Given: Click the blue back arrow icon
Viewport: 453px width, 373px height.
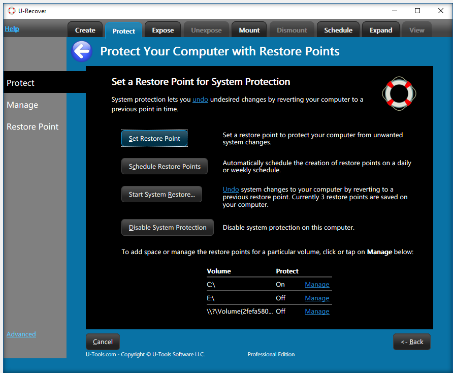Looking at the screenshot, I should (82, 51).
